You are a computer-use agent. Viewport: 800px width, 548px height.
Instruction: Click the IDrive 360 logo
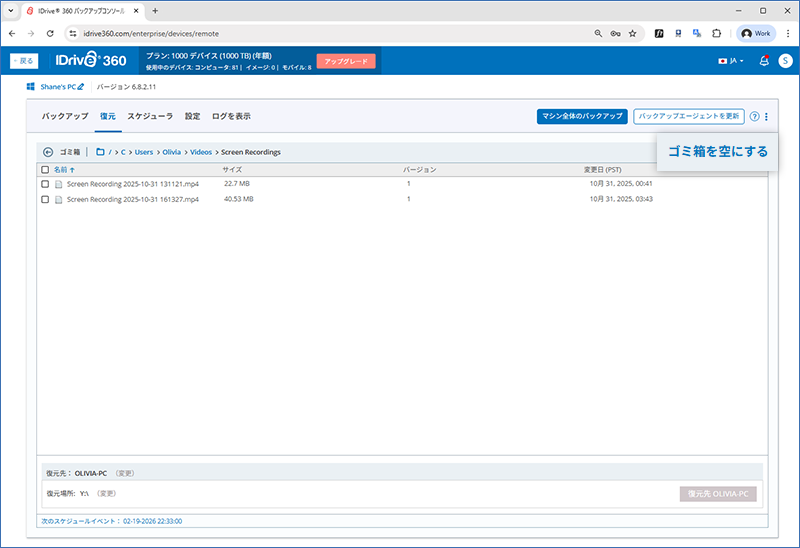tap(91, 61)
